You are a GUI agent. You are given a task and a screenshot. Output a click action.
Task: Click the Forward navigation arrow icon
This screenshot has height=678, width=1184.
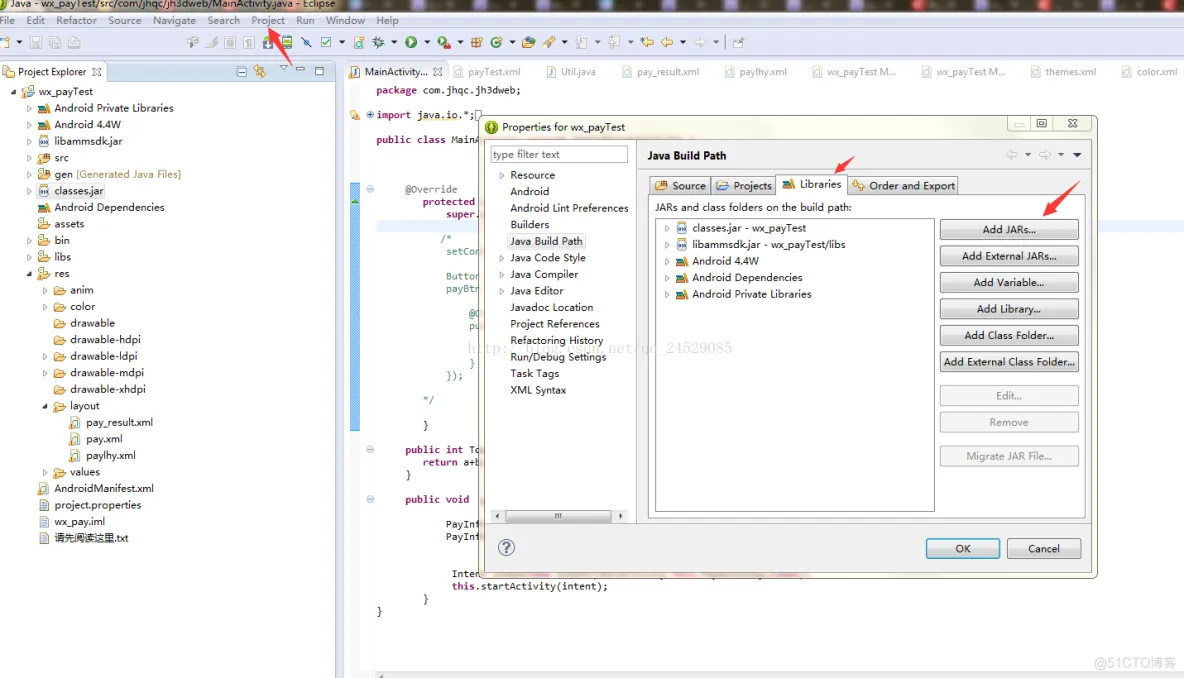tap(699, 42)
